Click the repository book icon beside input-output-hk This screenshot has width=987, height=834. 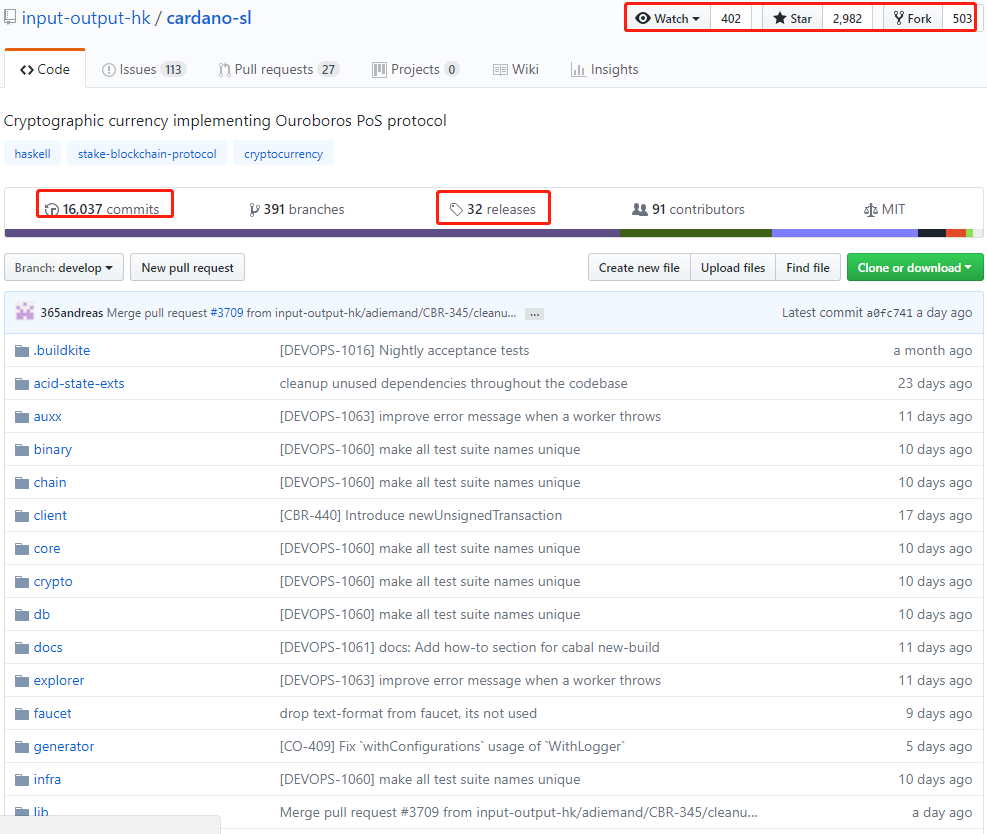tap(9, 17)
